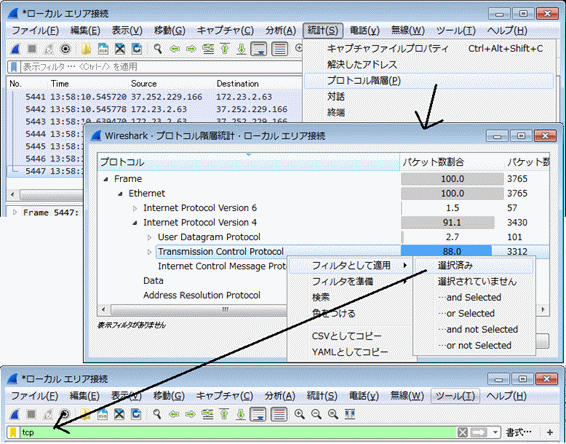Open the tcp filter history dropdown

point(495,432)
